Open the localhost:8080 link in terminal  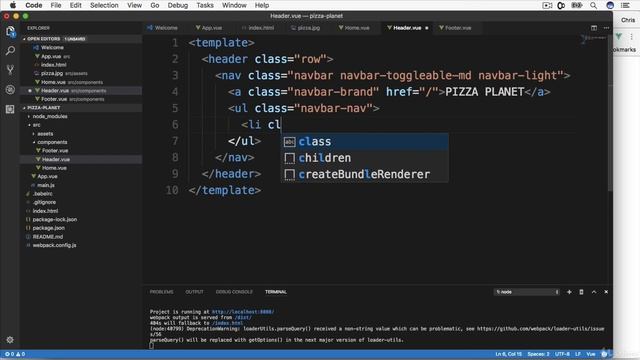pos(243,312)
